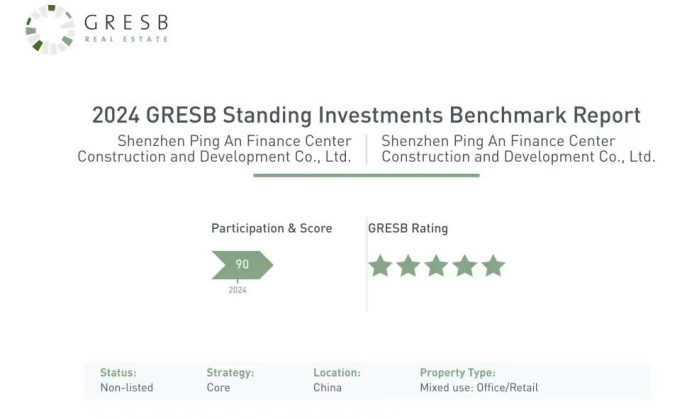Click the Non-listed status value
692x419 pixels.
[126, 387]
